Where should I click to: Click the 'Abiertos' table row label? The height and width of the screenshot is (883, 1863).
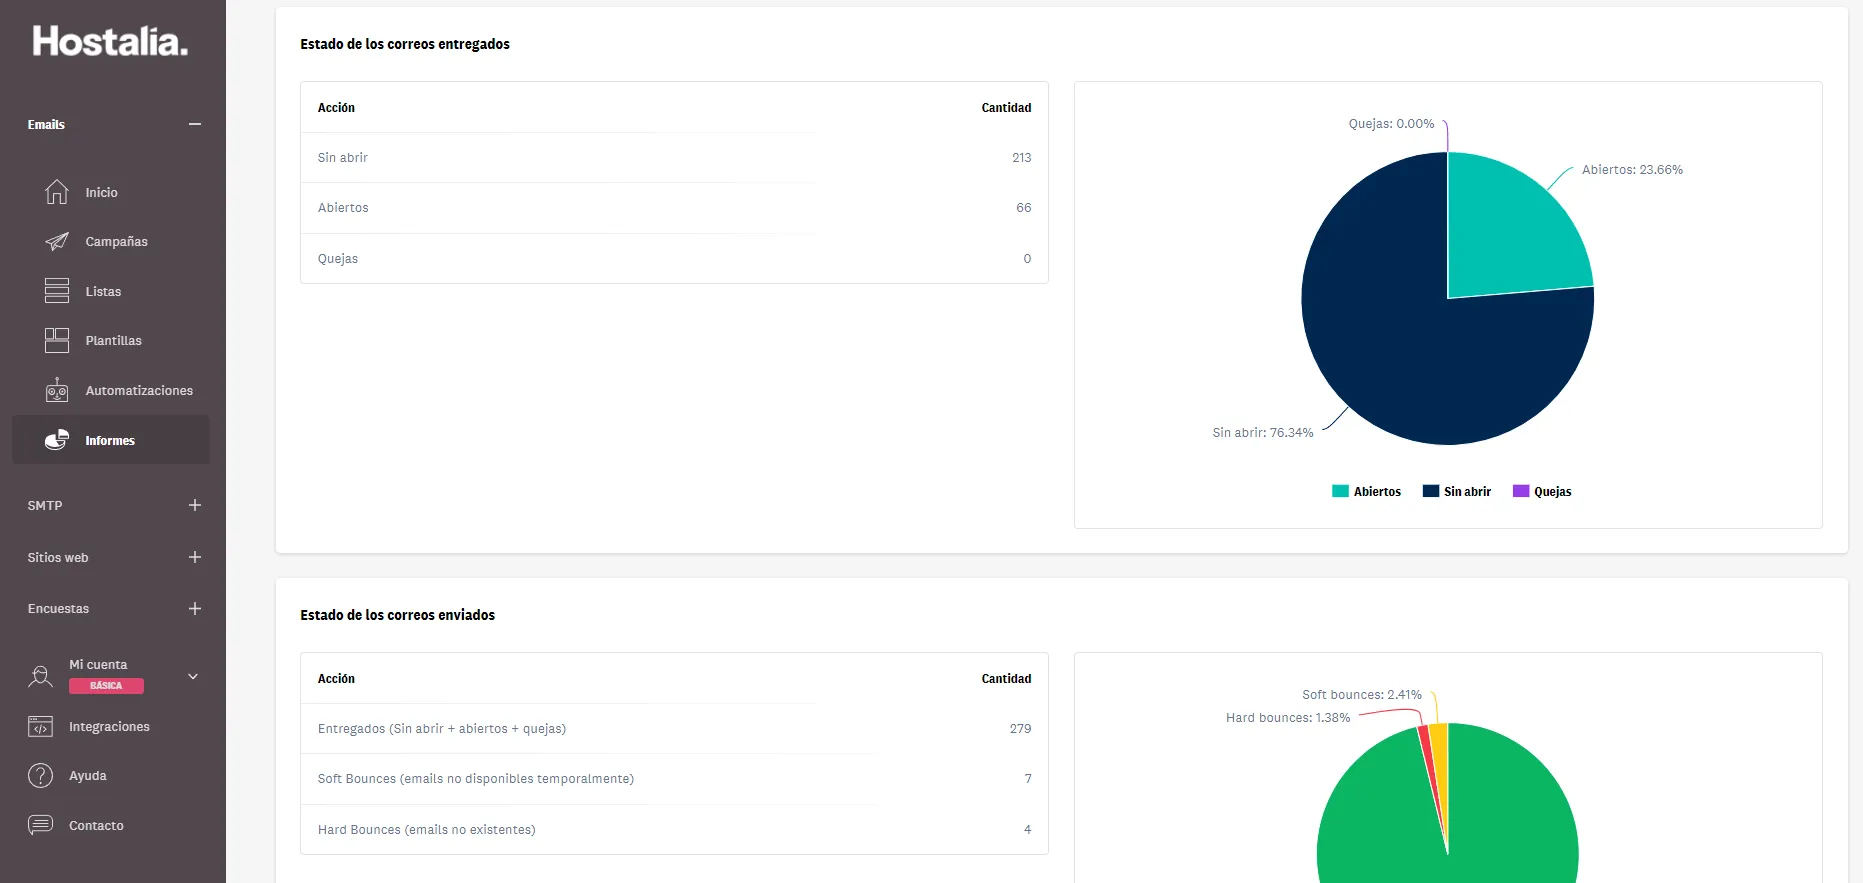tap(343, 208)
